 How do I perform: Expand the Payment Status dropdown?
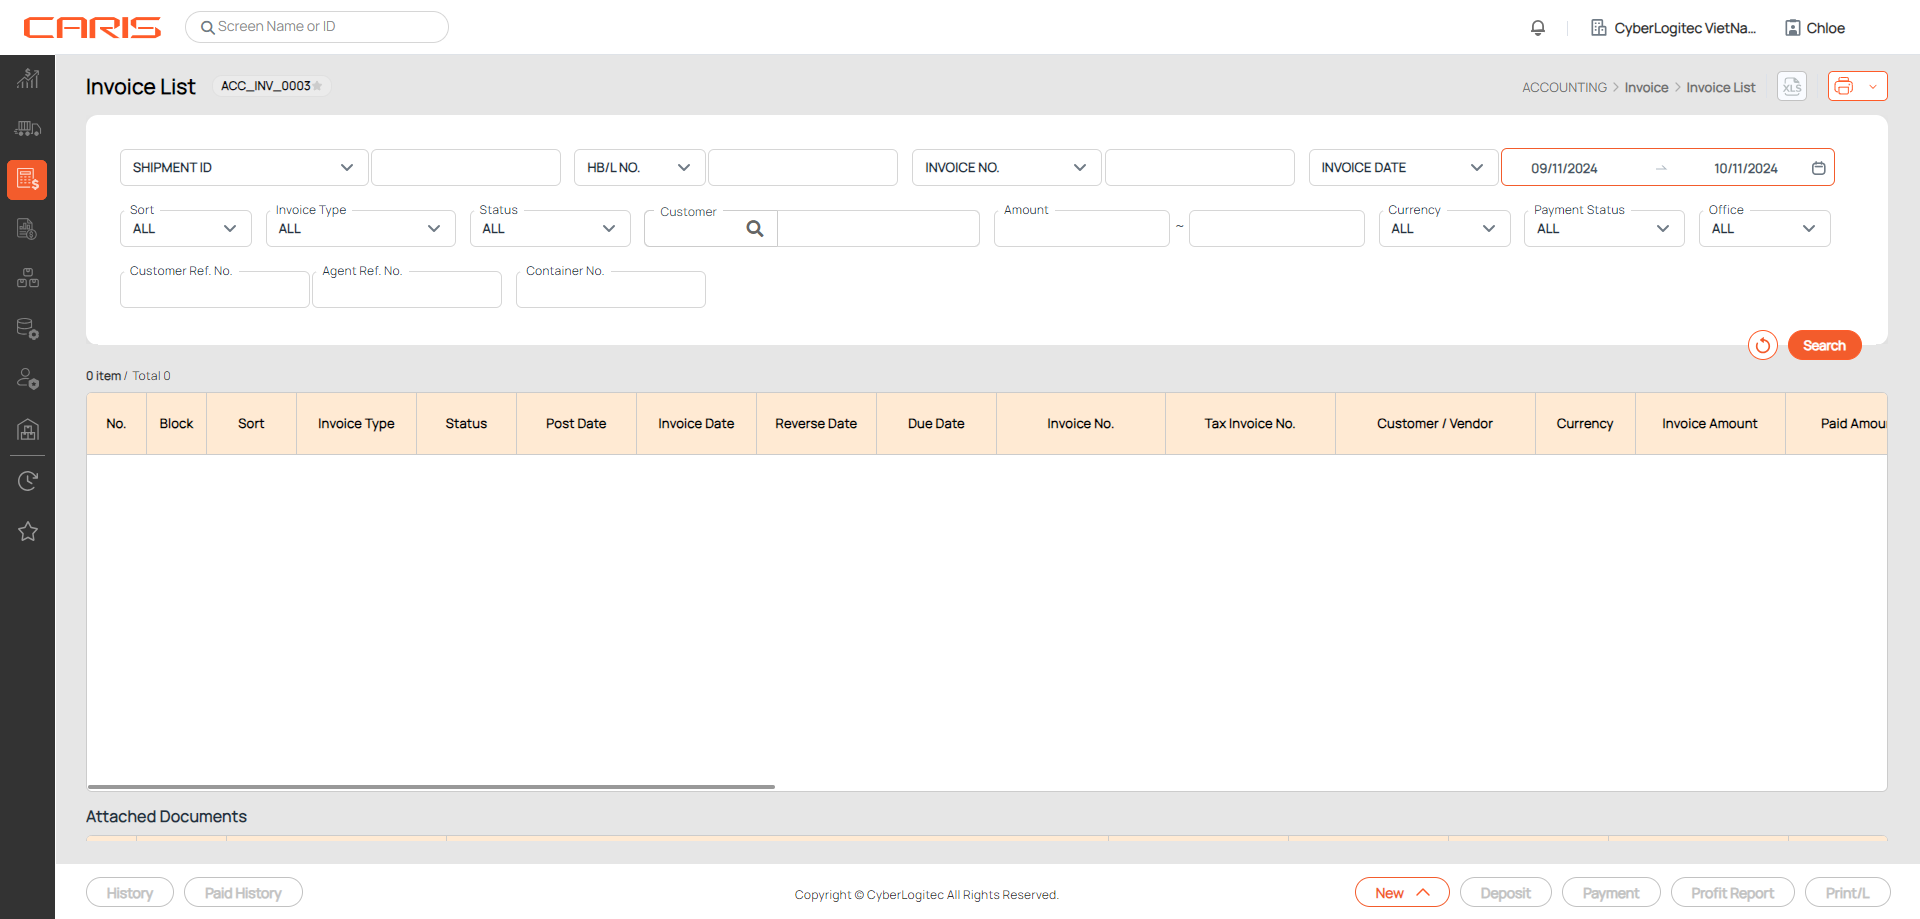point(1603,229)
